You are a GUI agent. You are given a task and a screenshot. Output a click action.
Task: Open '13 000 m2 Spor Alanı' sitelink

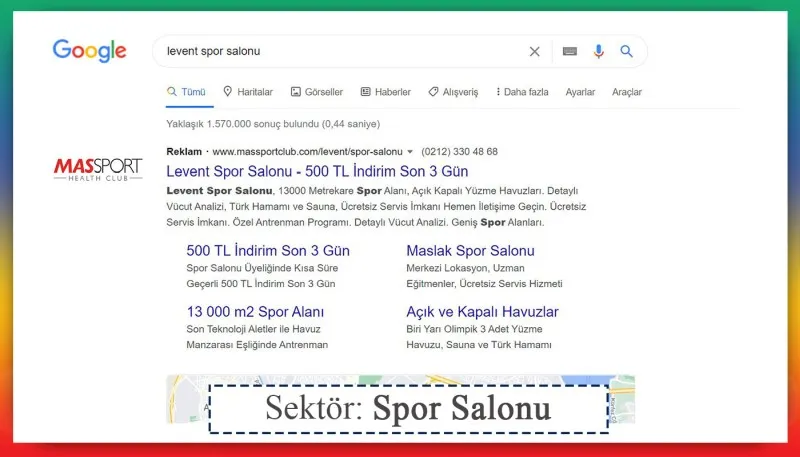click(x=255, y=312)
